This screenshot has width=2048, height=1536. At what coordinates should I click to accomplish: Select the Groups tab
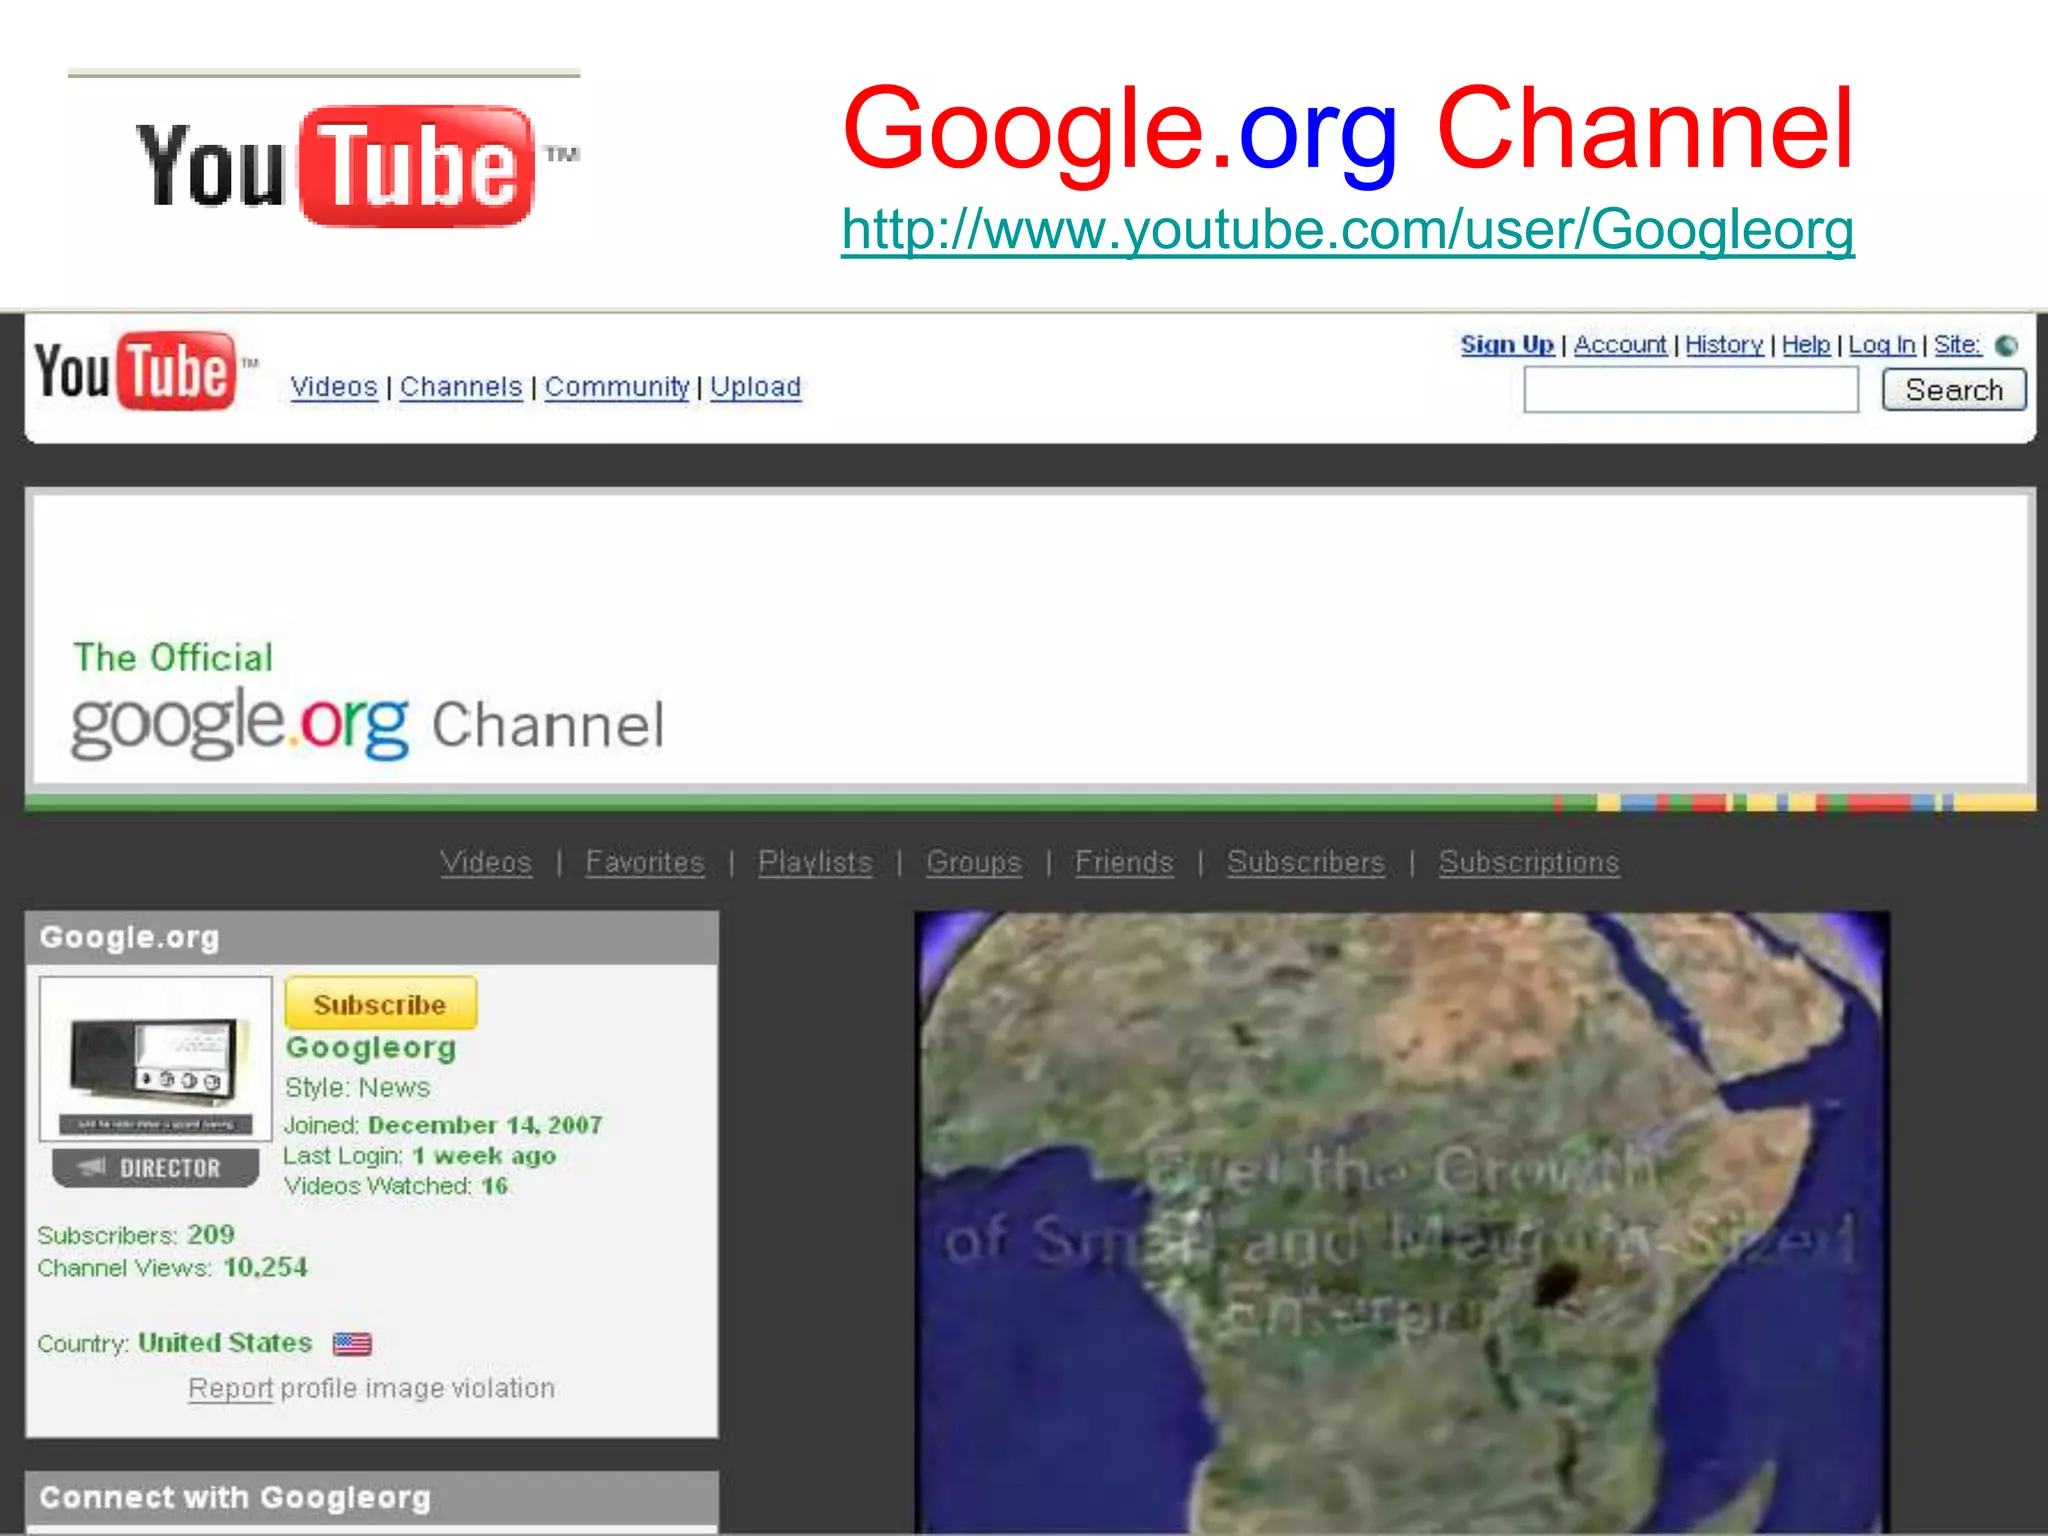tap(974, 862)
